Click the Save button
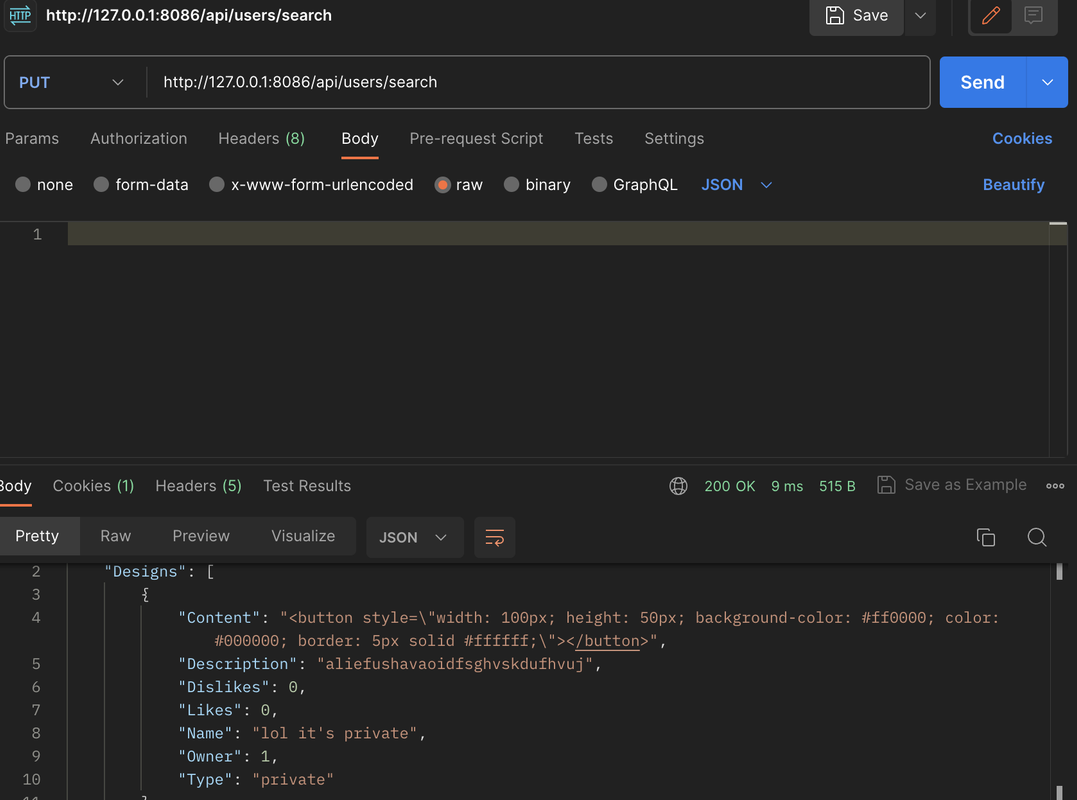The image size is (1077, 800). coord(857,15)
